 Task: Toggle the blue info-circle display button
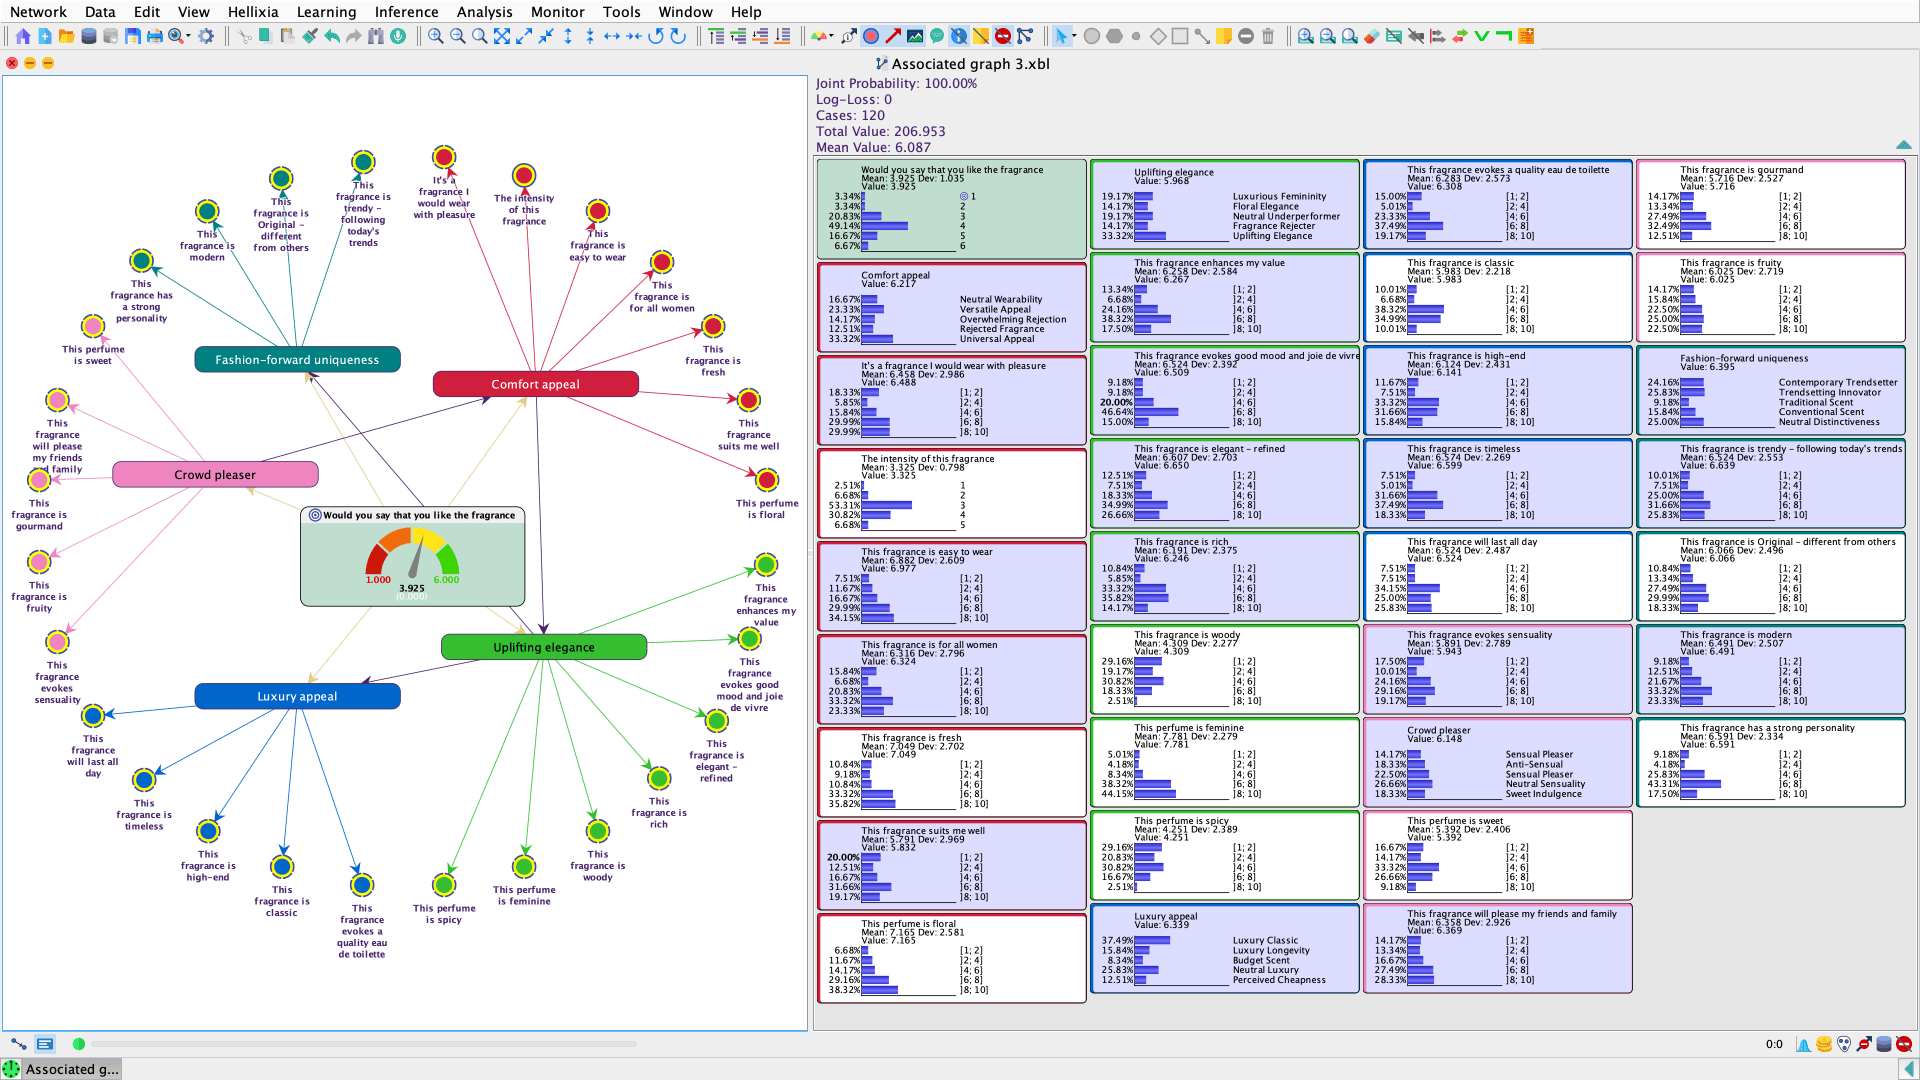[x=959, y=36]
